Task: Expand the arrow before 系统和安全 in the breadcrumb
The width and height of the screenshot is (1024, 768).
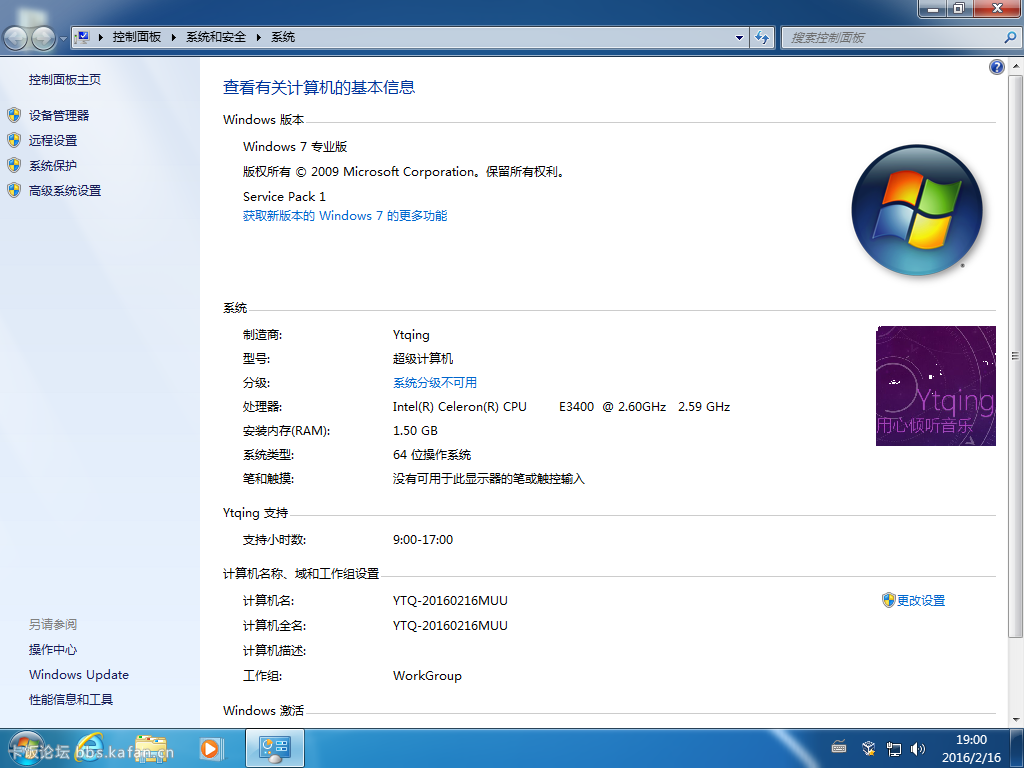Action: coord(174,37)
